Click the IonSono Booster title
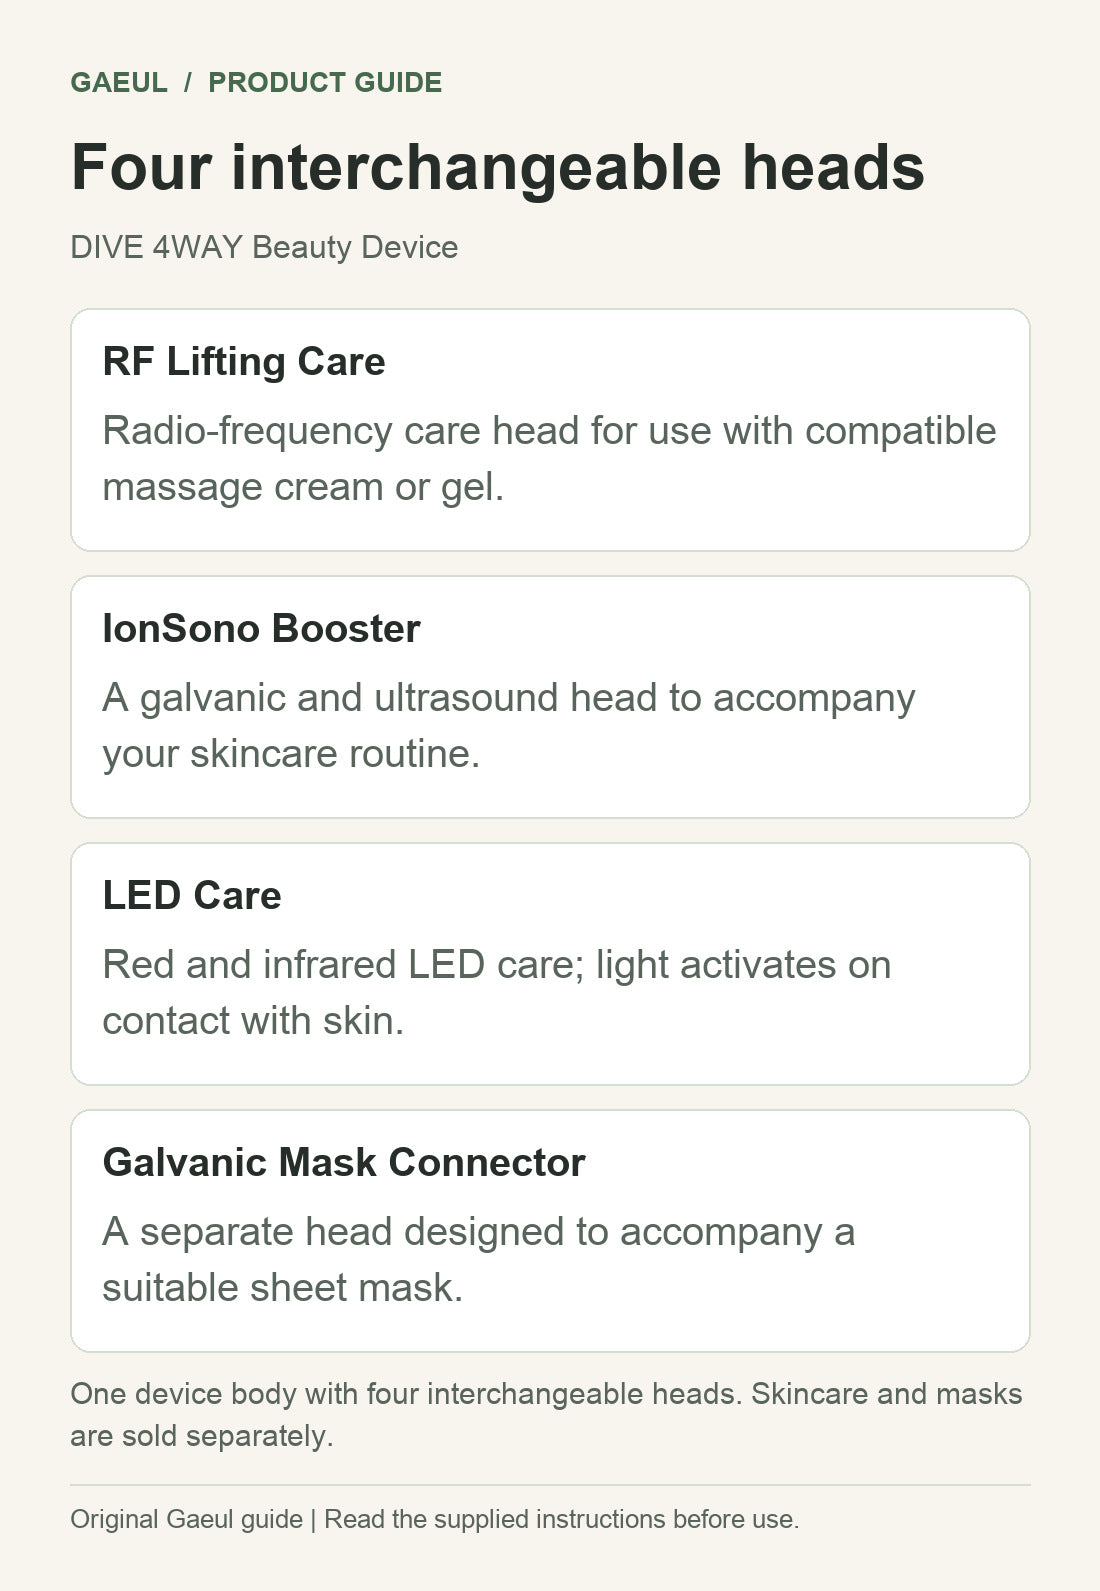The height and width of the screenshot is (1591, 1100). (x=261, y=628)
